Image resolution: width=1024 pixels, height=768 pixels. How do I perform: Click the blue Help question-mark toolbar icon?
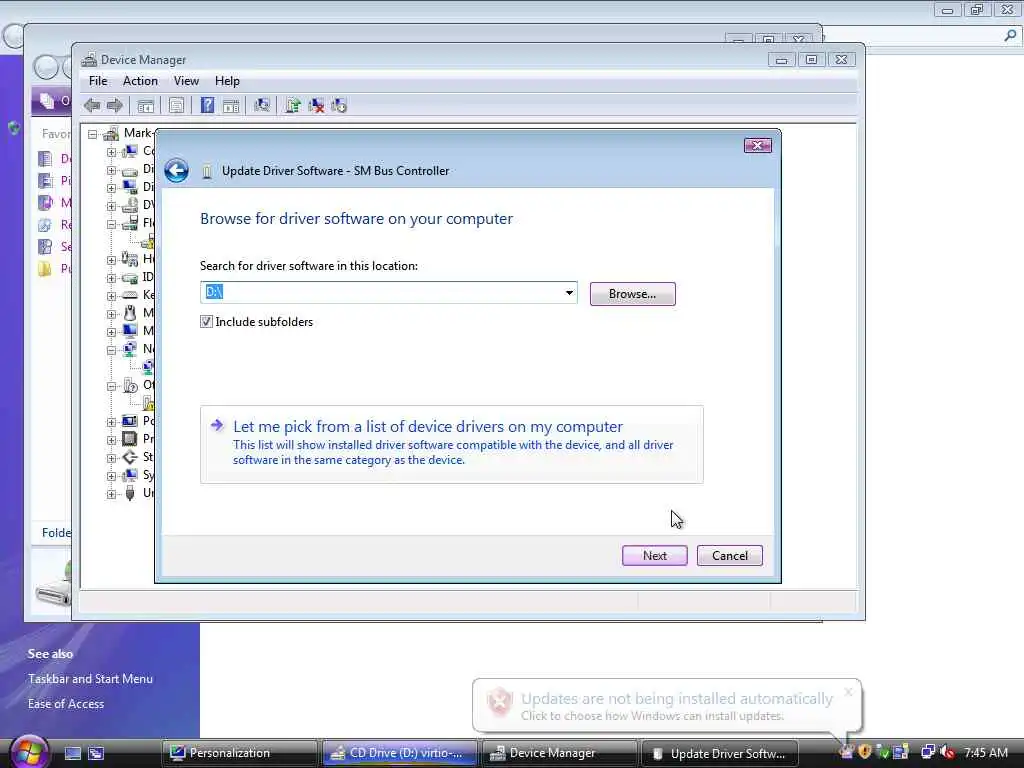tap(207, 105)
